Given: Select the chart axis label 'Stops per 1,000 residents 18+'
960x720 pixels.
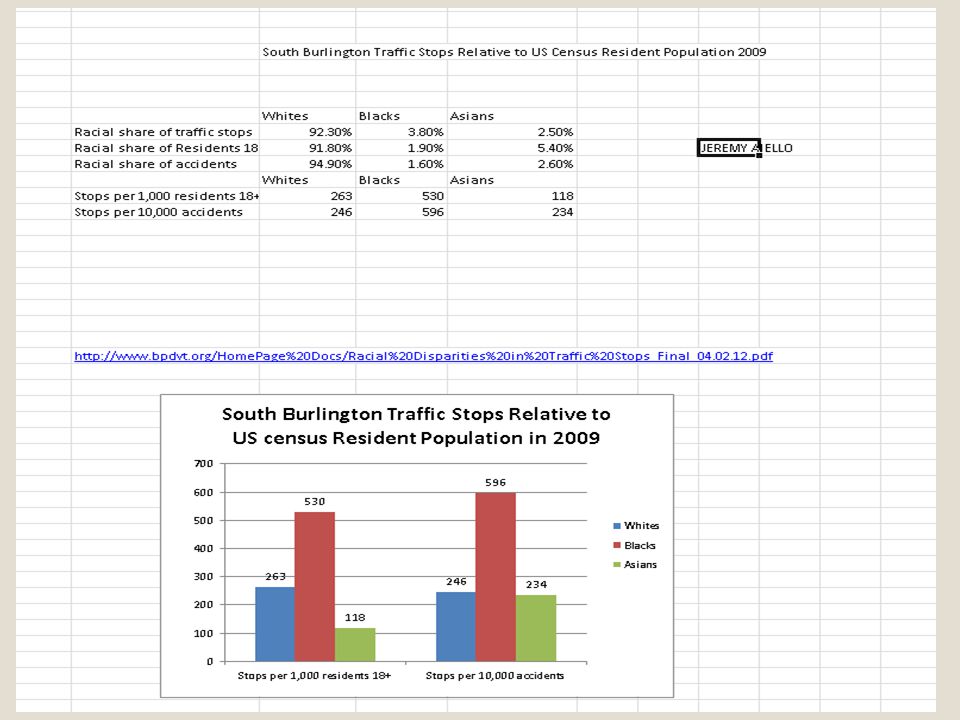Looking at the screenshot, I should pyautogui.click(x=314, y=675).
